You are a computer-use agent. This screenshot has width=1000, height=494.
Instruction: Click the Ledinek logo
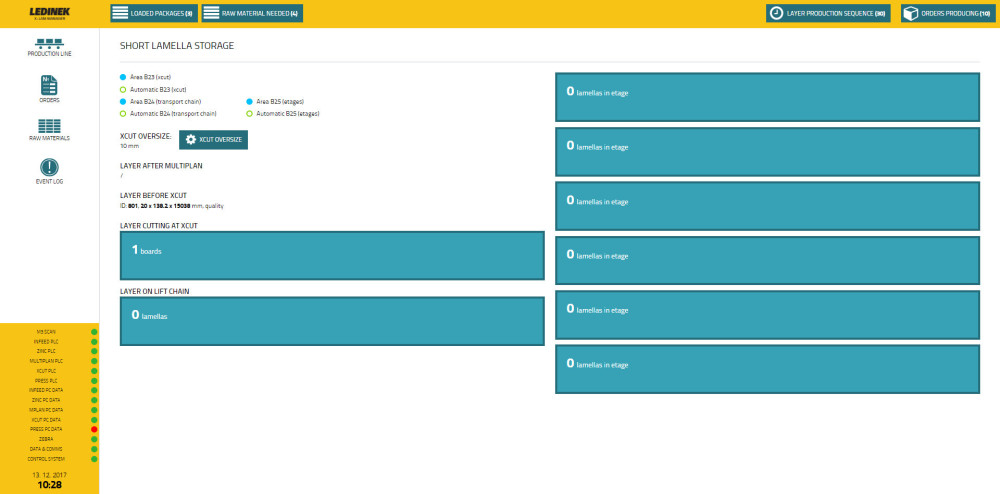(48, 13)
